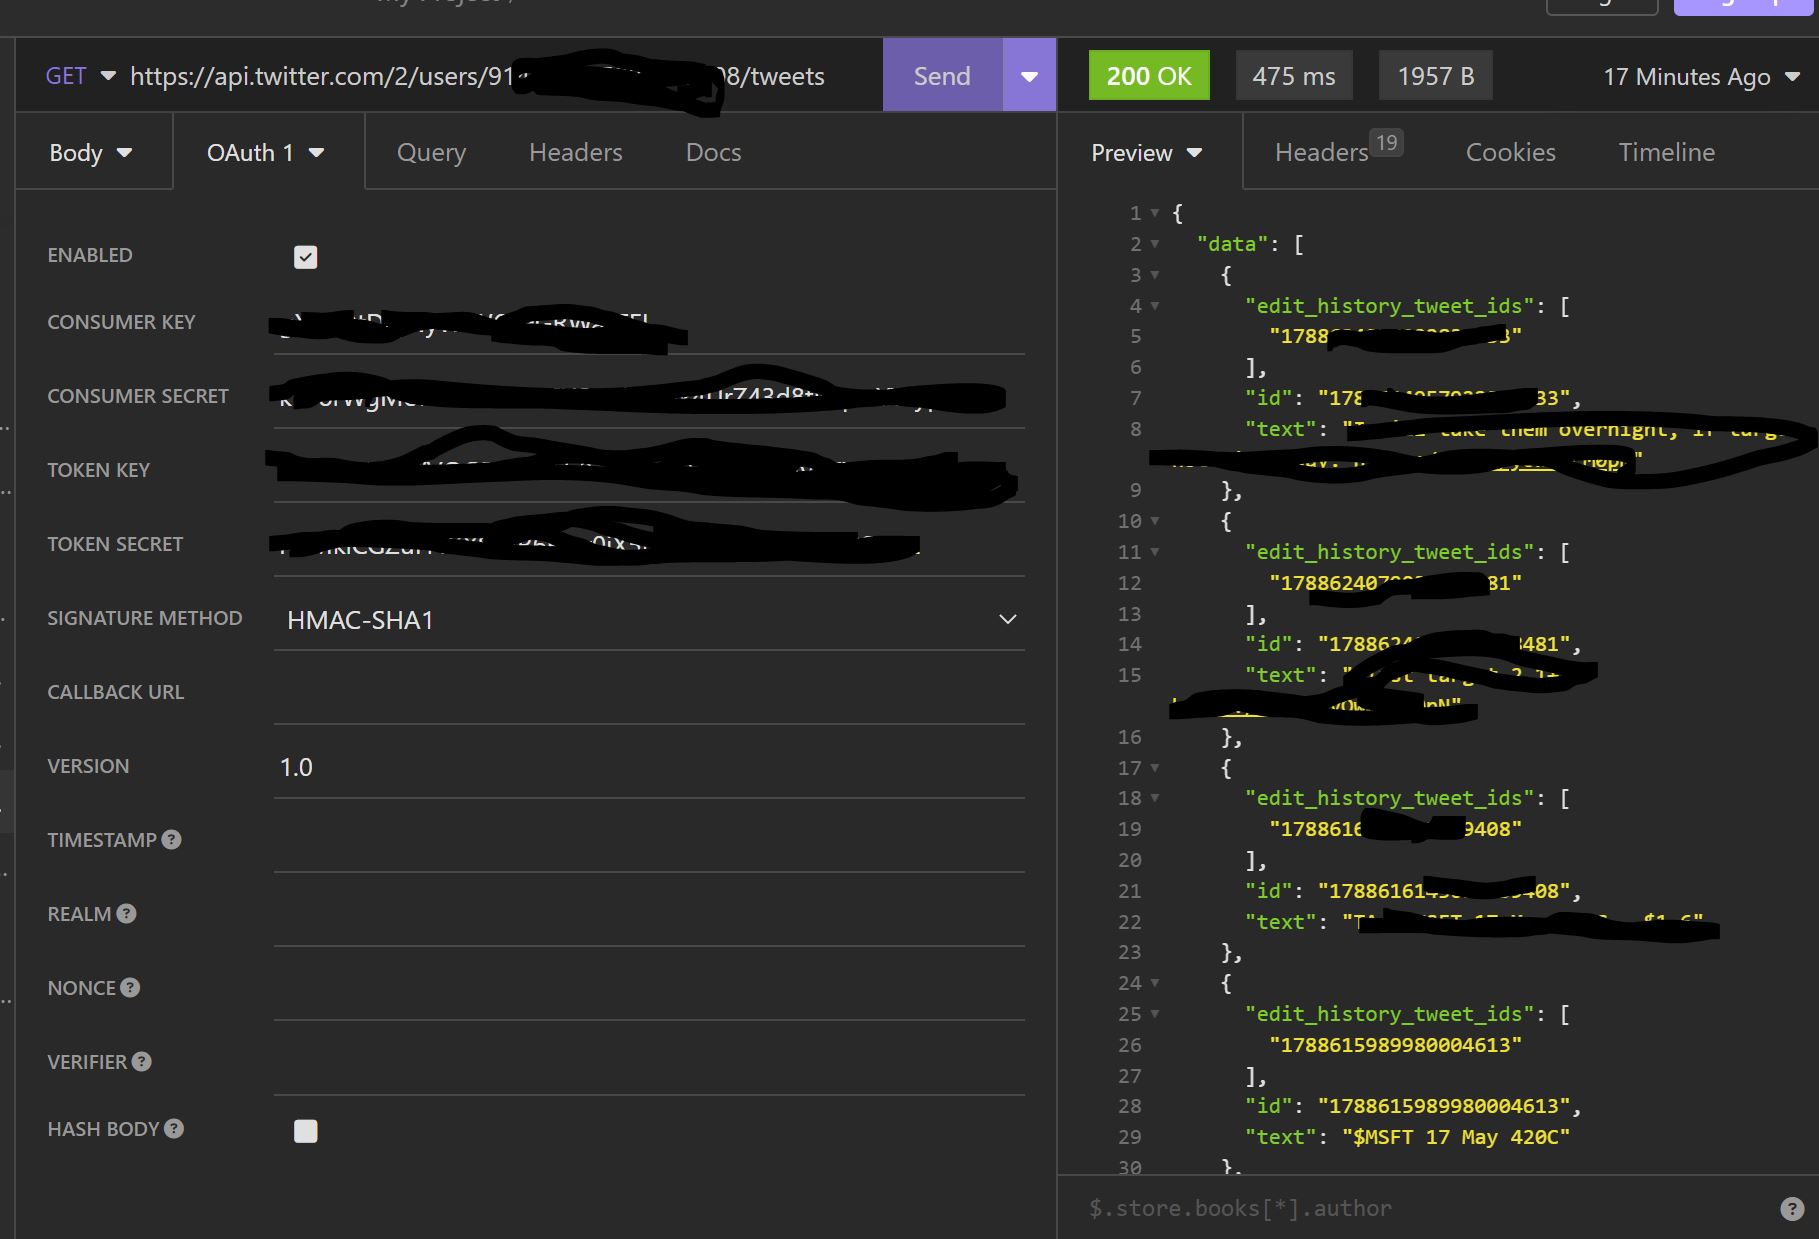Viewport: 1819px width, 1239px height.
Task: Open the Timeline response tab
Action: point(1666,152)
